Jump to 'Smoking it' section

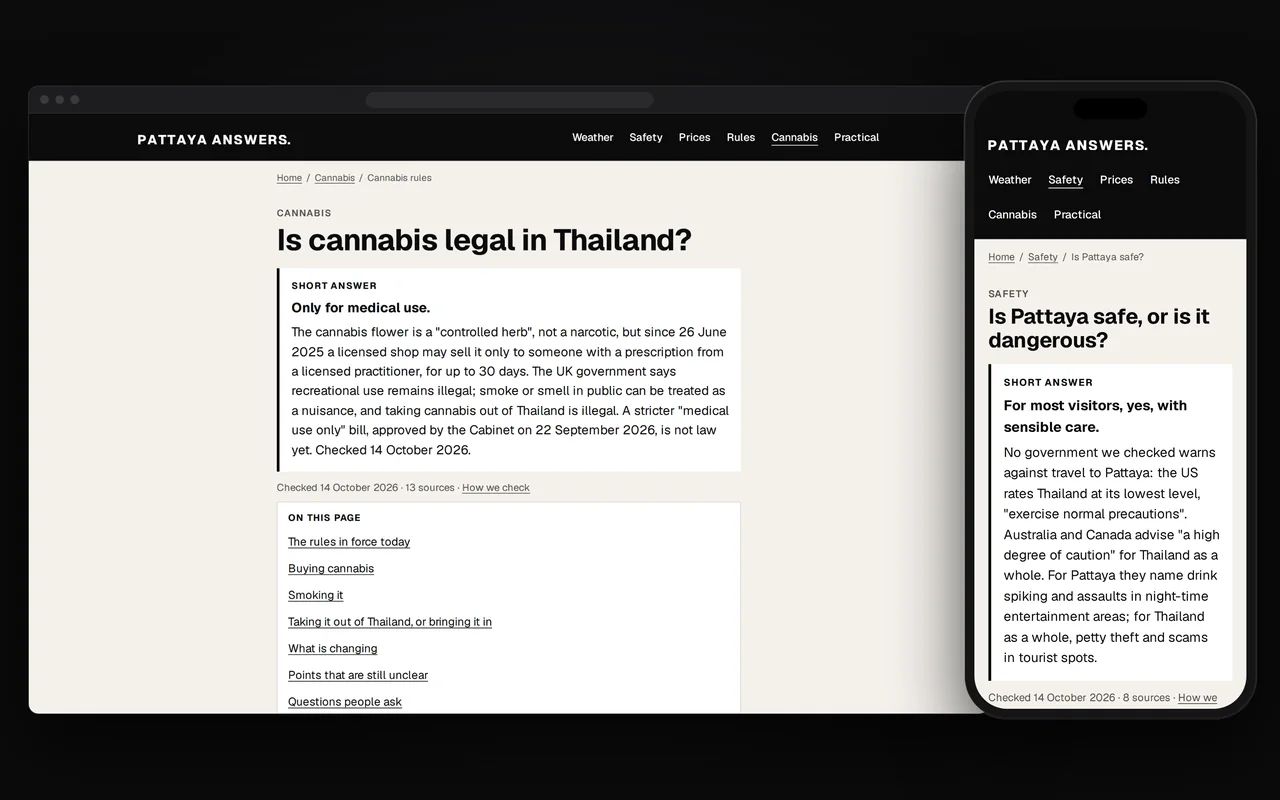pos(316,595)
